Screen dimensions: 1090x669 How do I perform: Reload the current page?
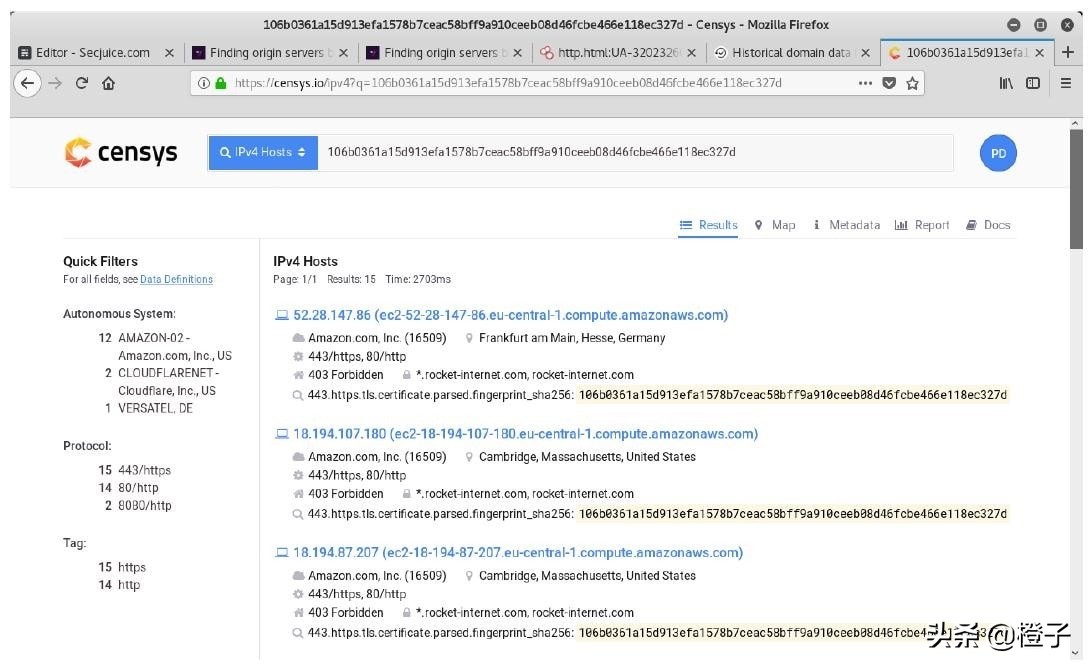[82, 84]
